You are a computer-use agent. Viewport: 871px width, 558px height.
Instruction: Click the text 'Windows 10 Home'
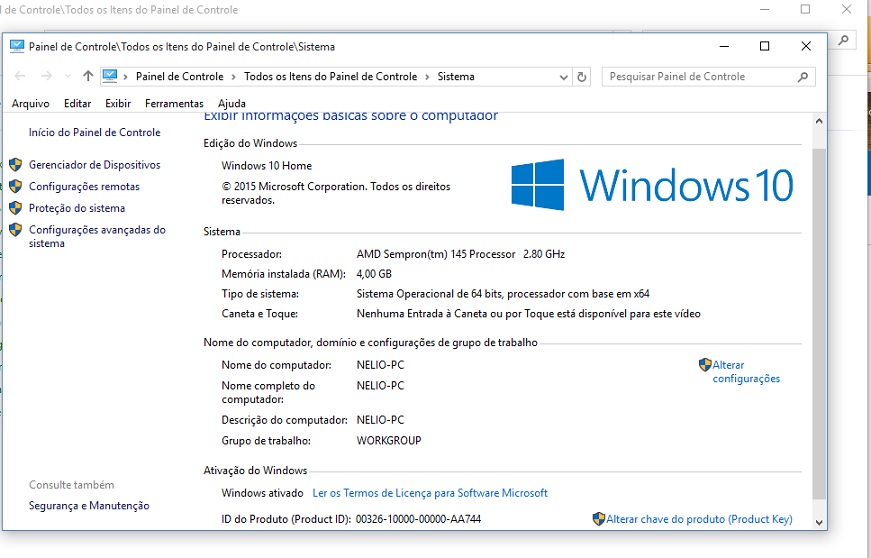(x=267, y=165)
